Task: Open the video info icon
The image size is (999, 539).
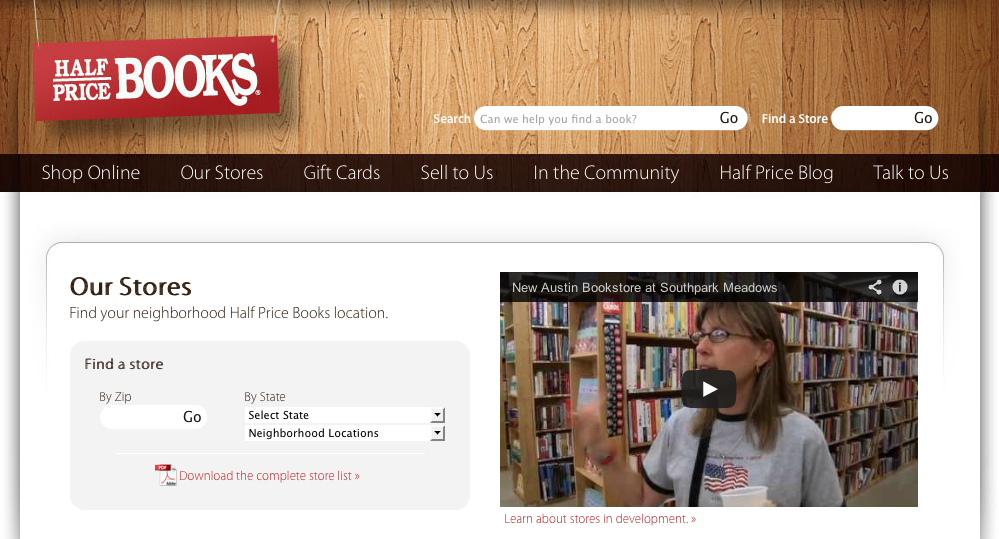Action: 900,287
